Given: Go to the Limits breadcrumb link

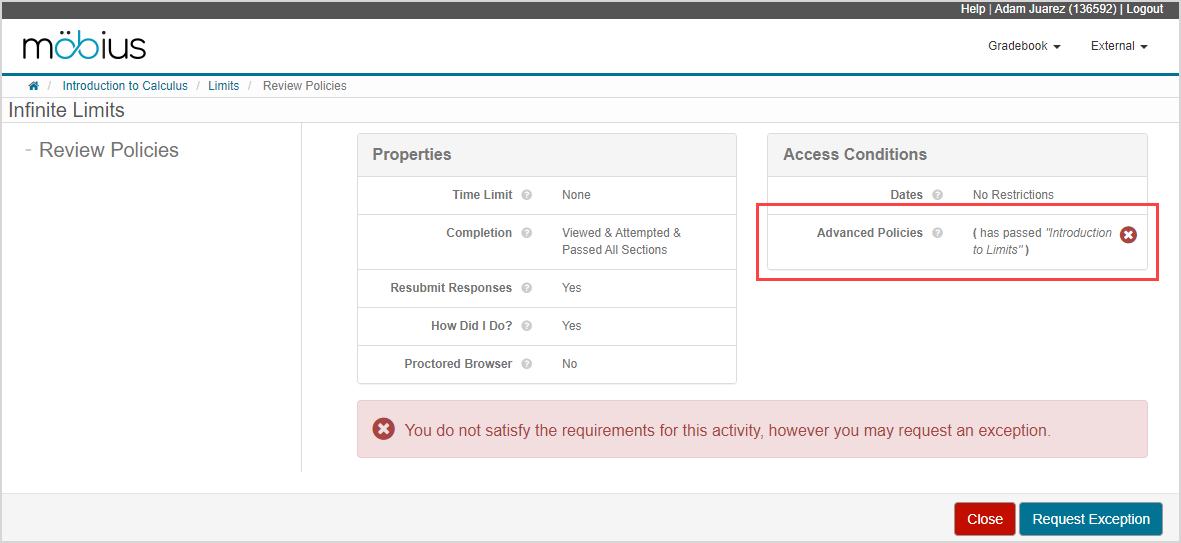Looking at the screenshot, I should point(223,86).
